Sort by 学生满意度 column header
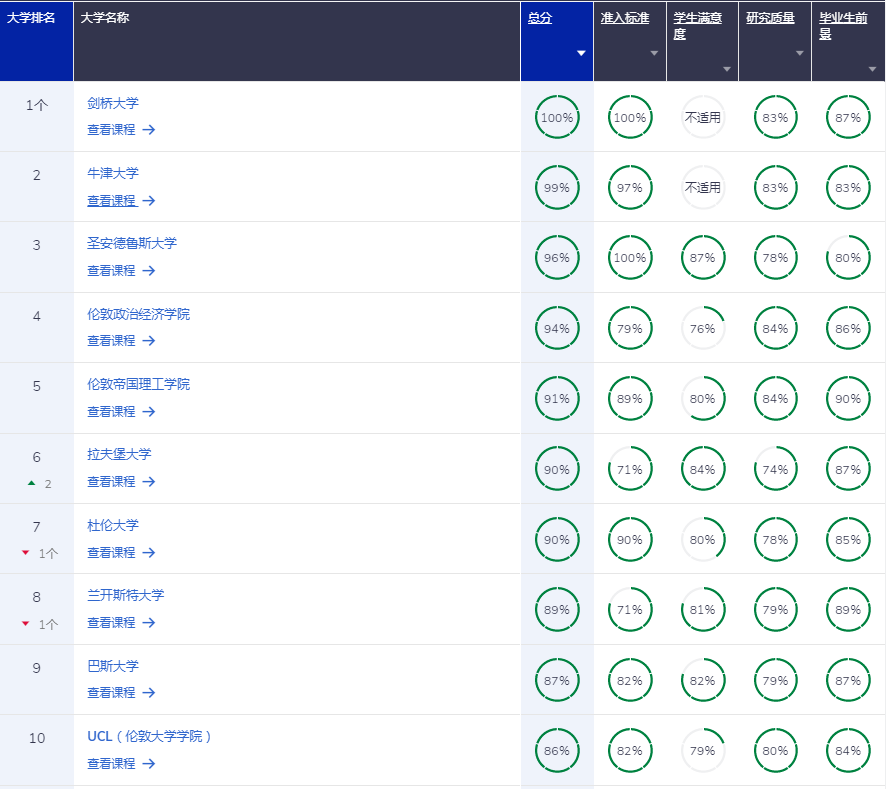886x789 pixels. pyautogui.click(x=697, y=26)
